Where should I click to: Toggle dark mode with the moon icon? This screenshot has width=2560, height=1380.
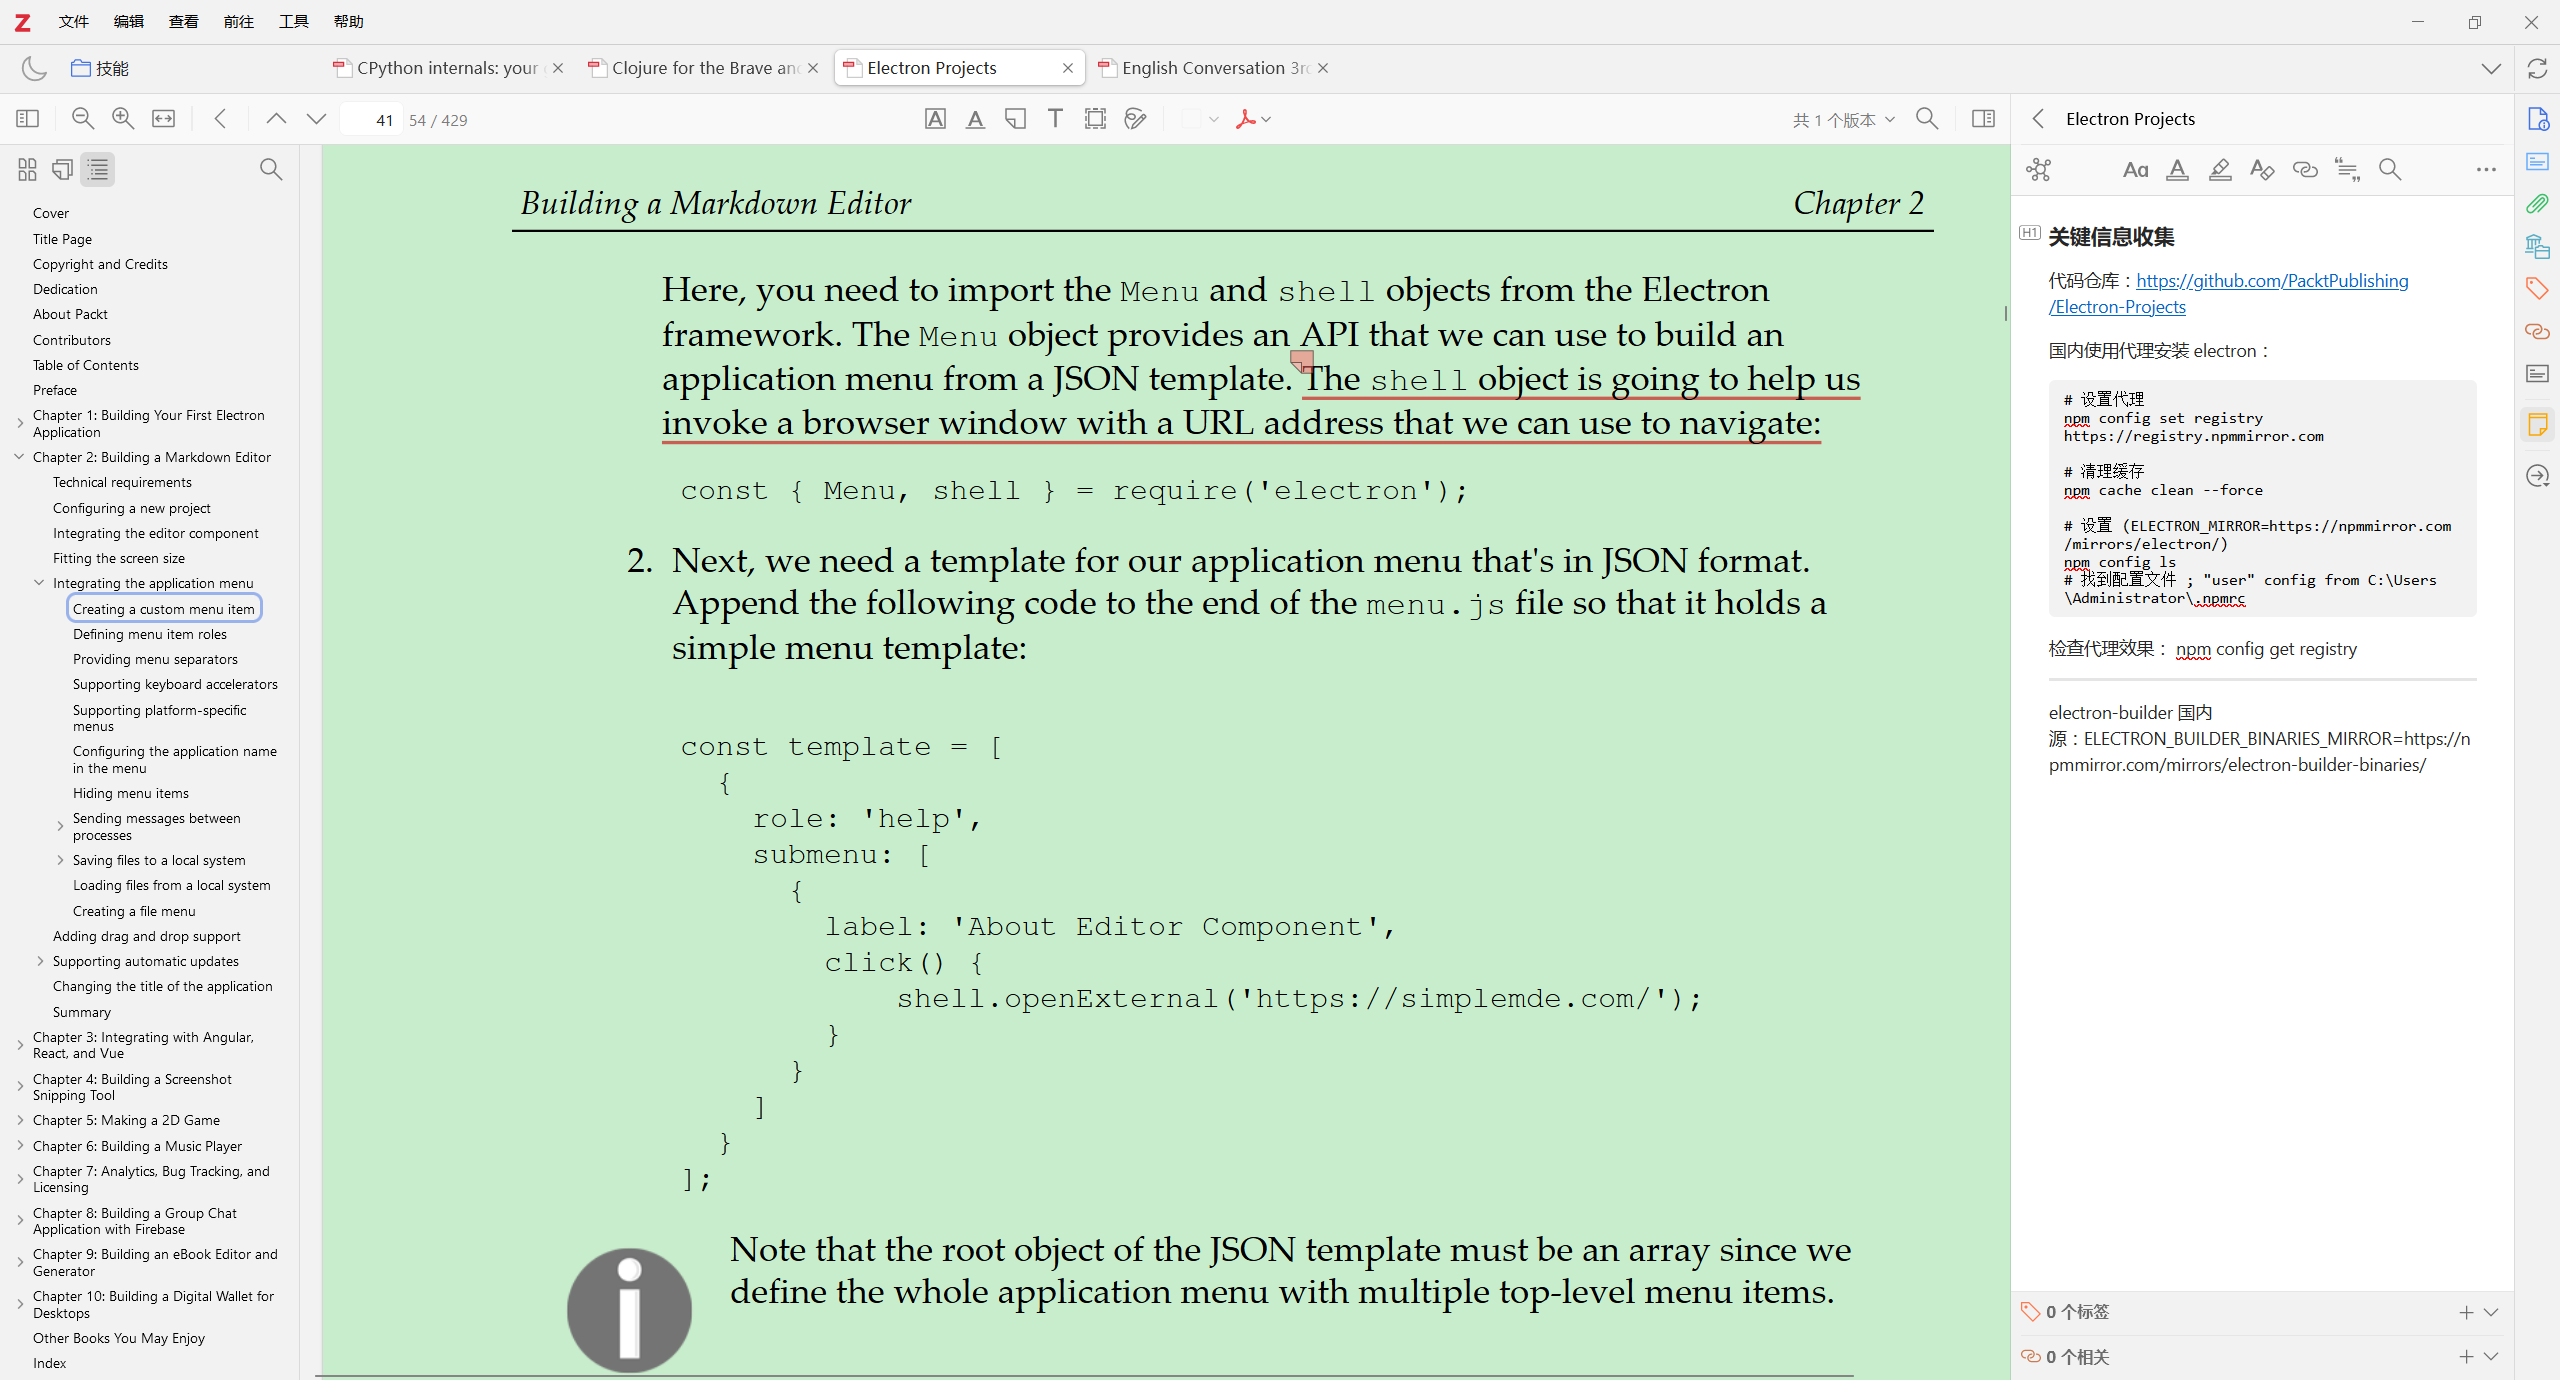coord(34,68)
